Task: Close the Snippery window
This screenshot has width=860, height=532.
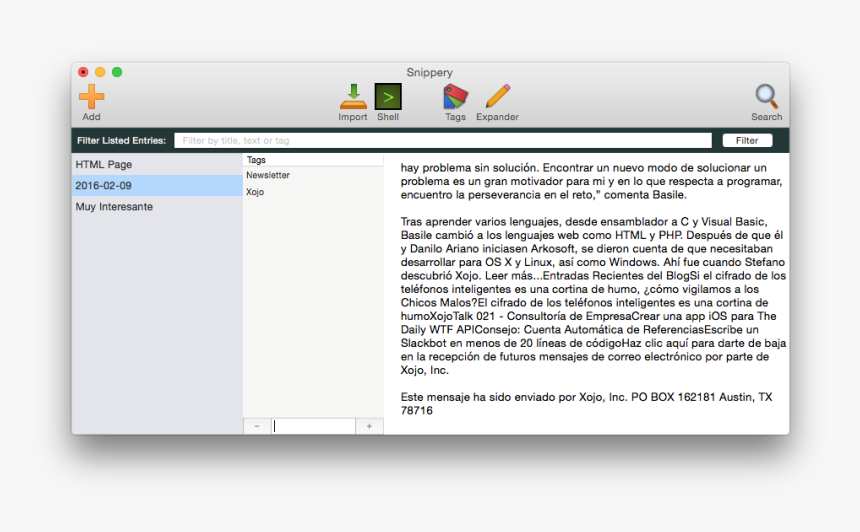Action: 83,72
